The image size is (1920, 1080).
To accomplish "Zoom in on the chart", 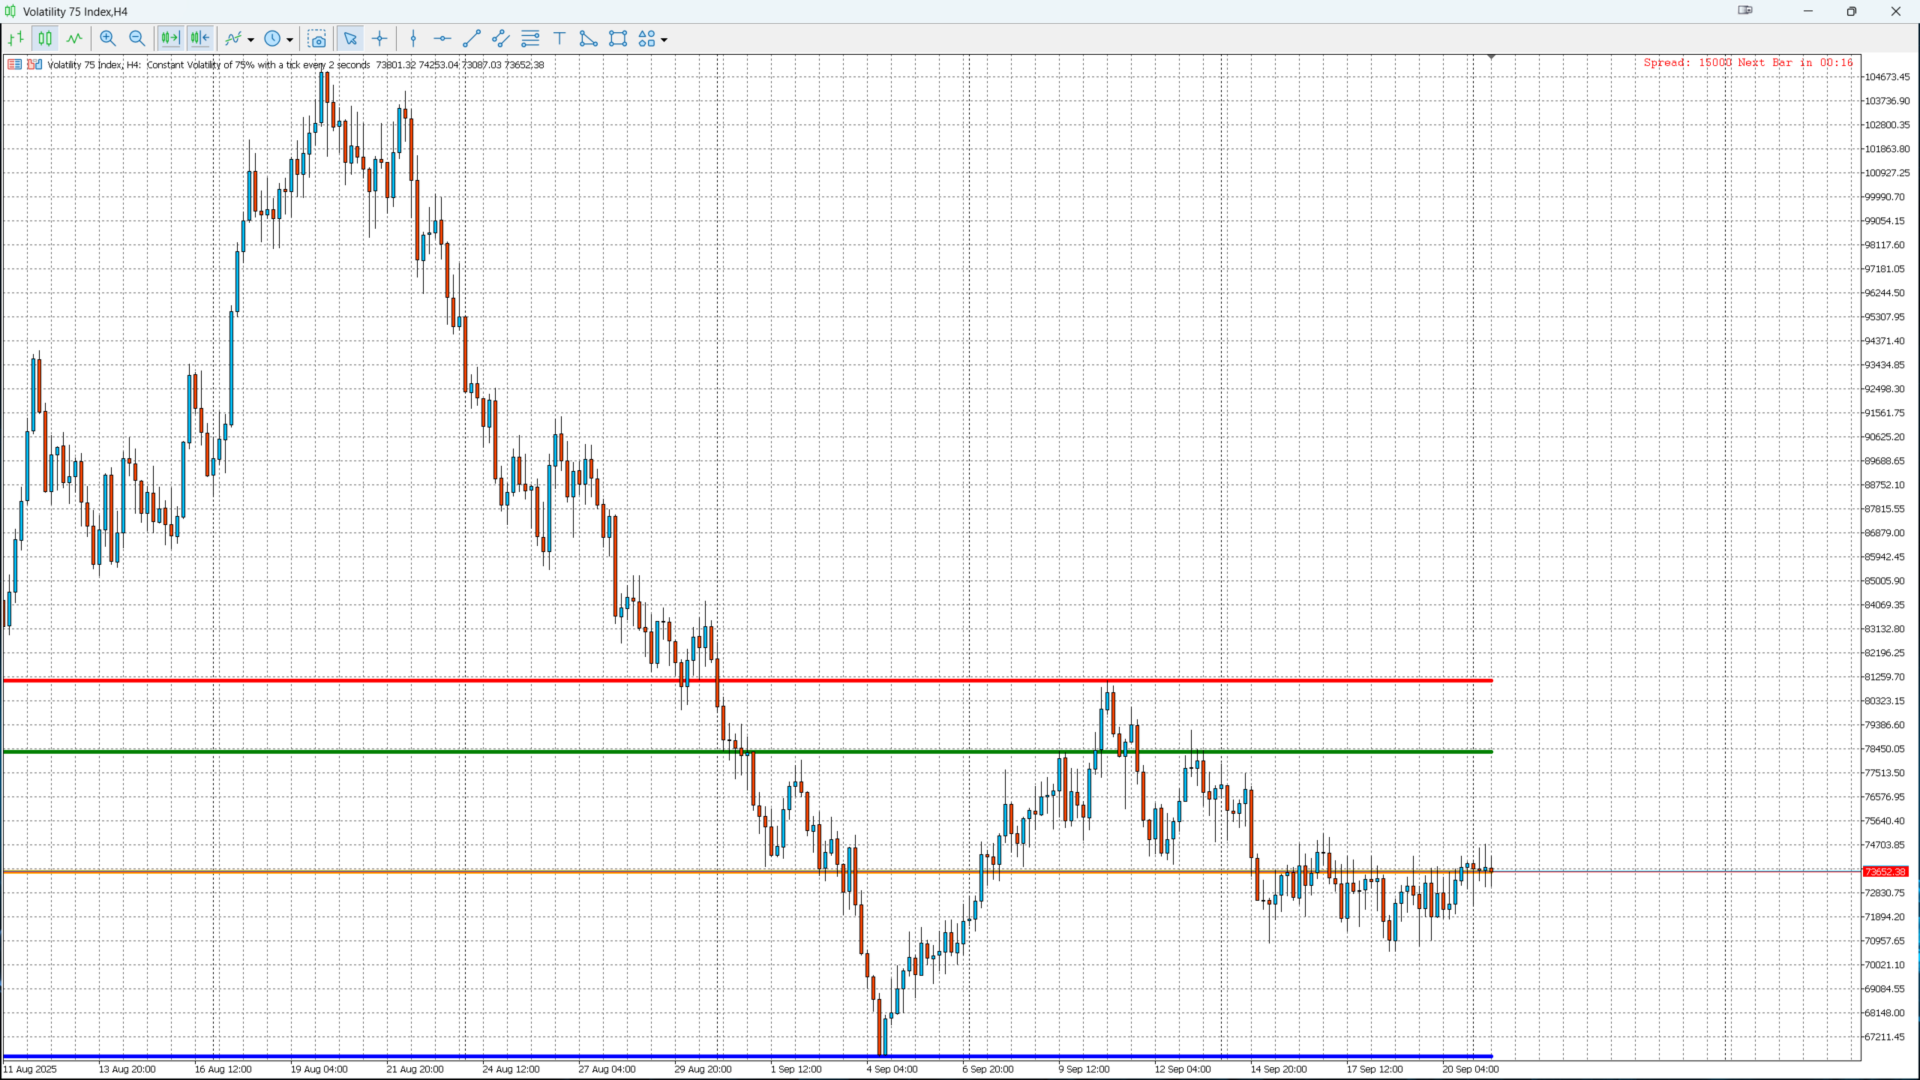I will click(x=108, y=39).
